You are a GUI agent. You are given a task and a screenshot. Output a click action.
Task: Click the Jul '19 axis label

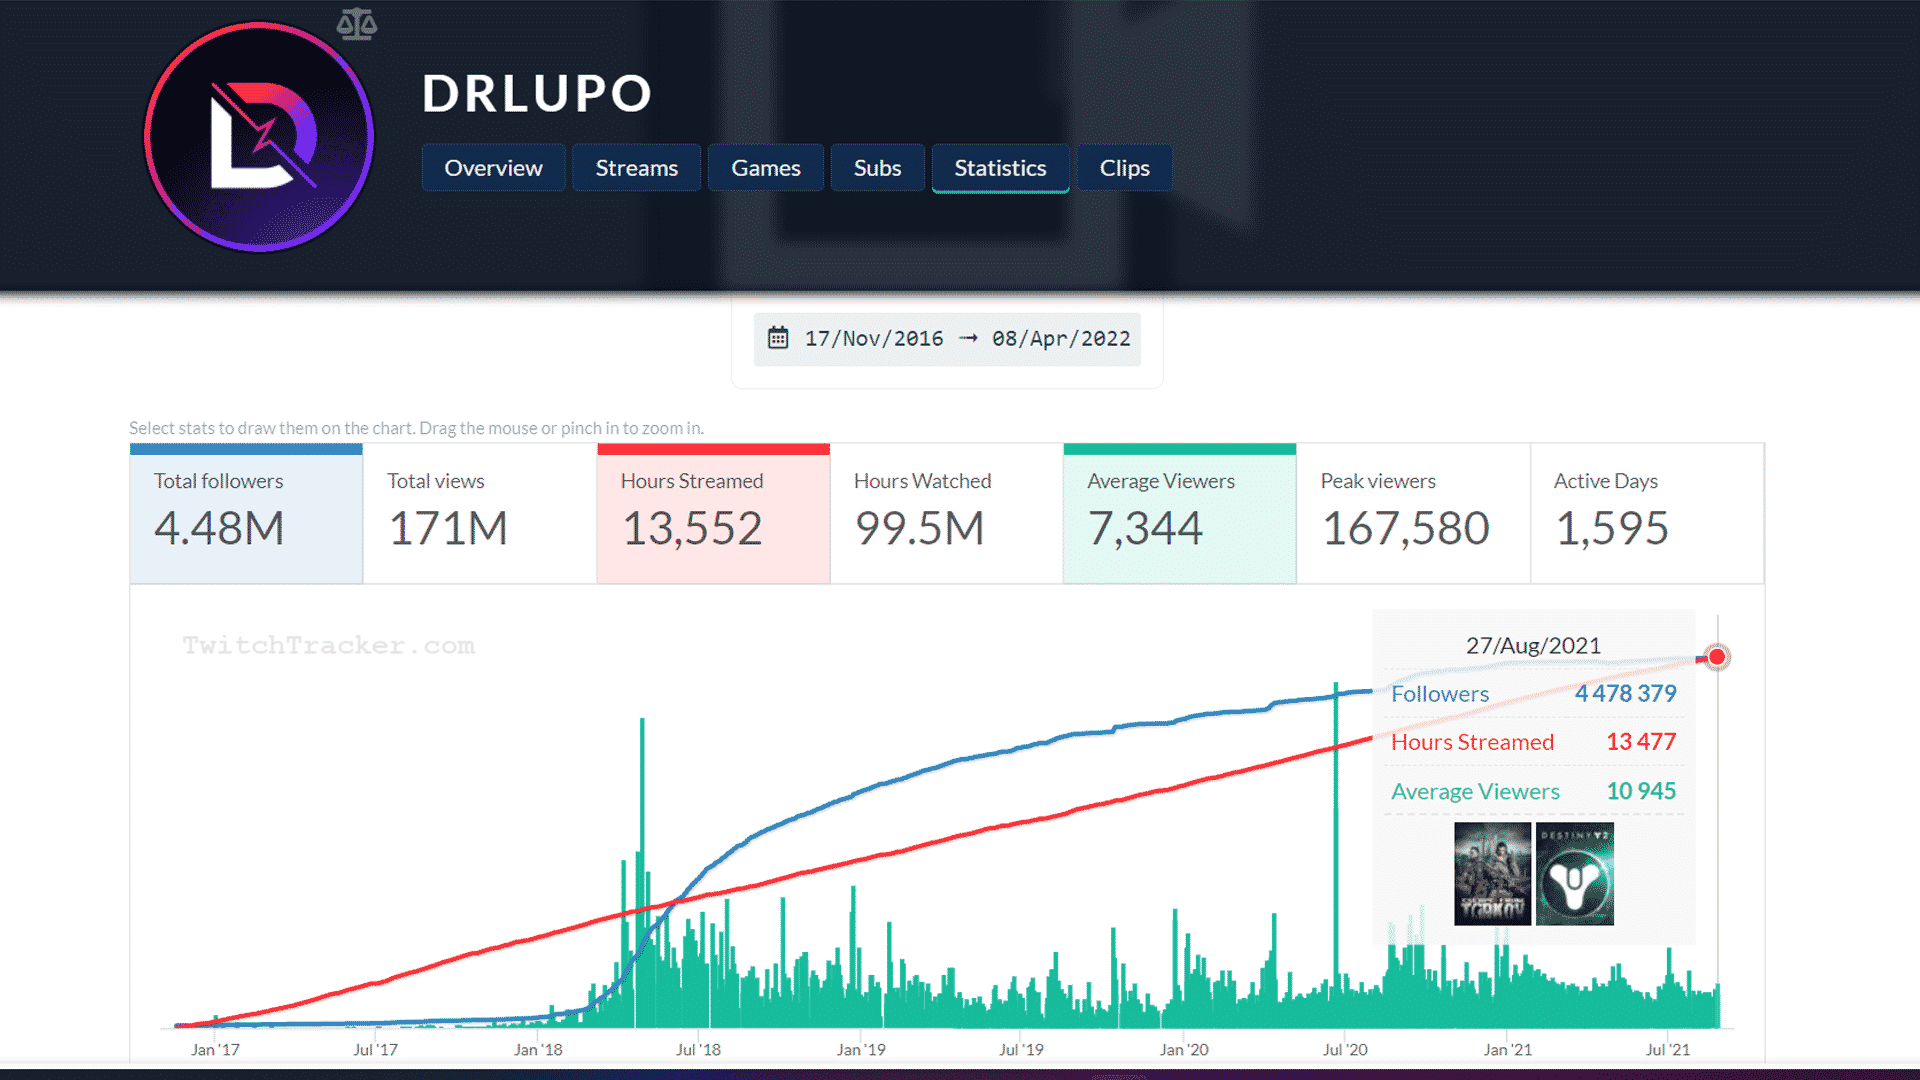(1021, 1049)
